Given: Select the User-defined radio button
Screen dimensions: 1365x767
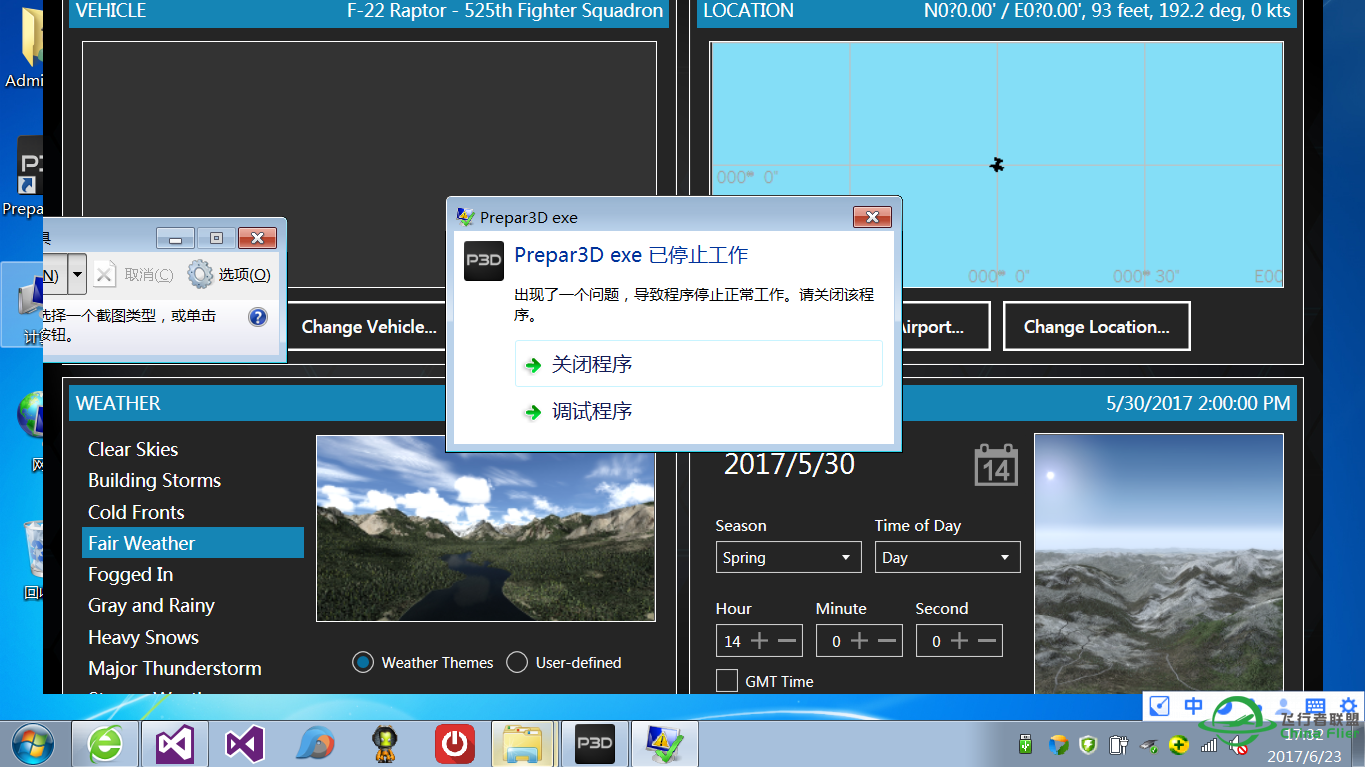Looking at the screenshot, I should click(x=517, y=662).
